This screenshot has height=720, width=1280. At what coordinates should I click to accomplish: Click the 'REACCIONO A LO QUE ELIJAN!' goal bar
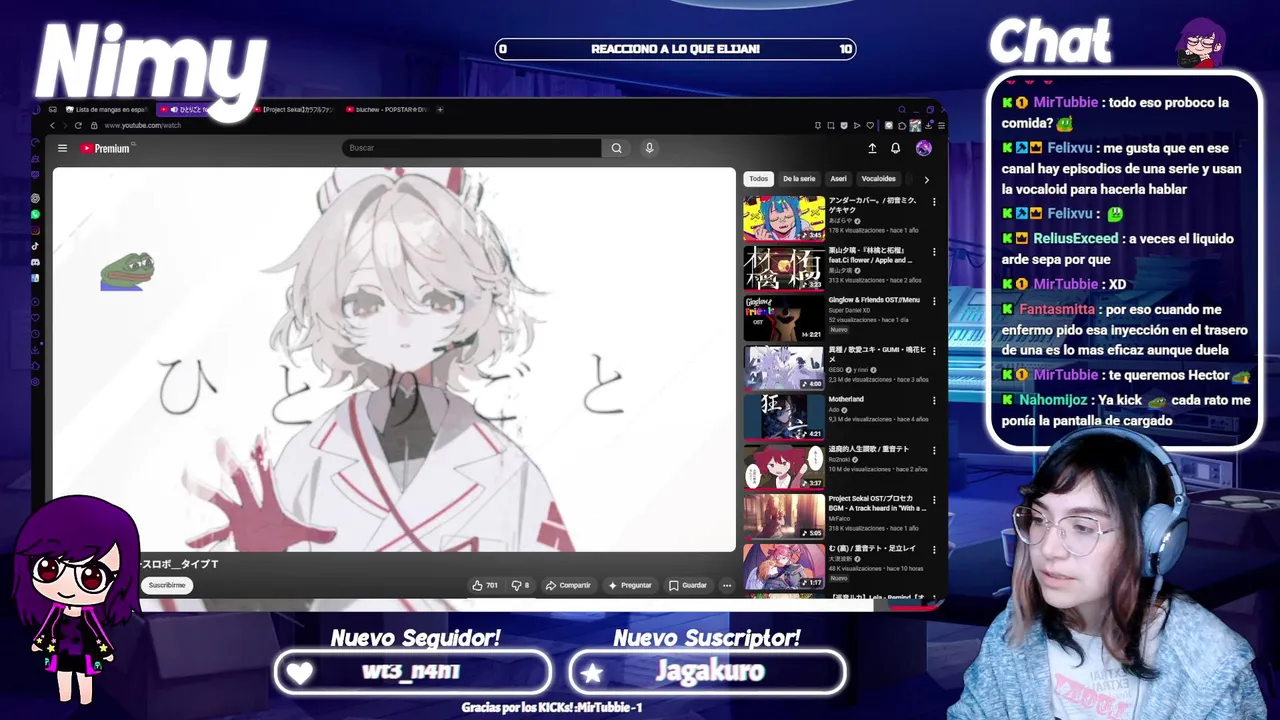pyautogui.click(x=675, y=49)
